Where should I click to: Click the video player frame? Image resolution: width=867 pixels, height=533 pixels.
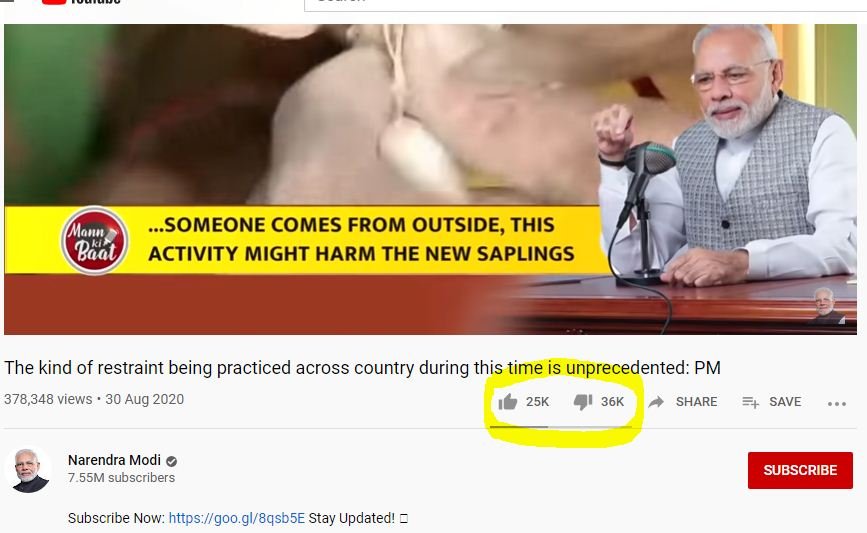(x=430, y=179)
